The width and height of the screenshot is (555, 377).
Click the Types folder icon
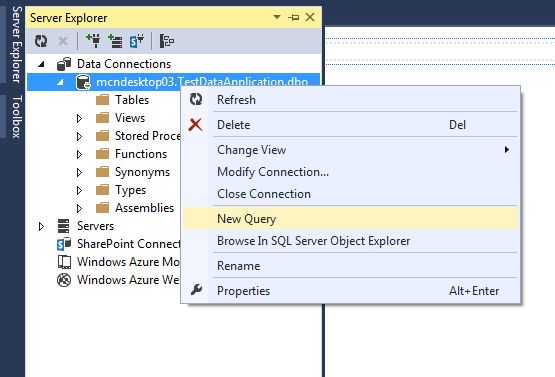[103, 190]
